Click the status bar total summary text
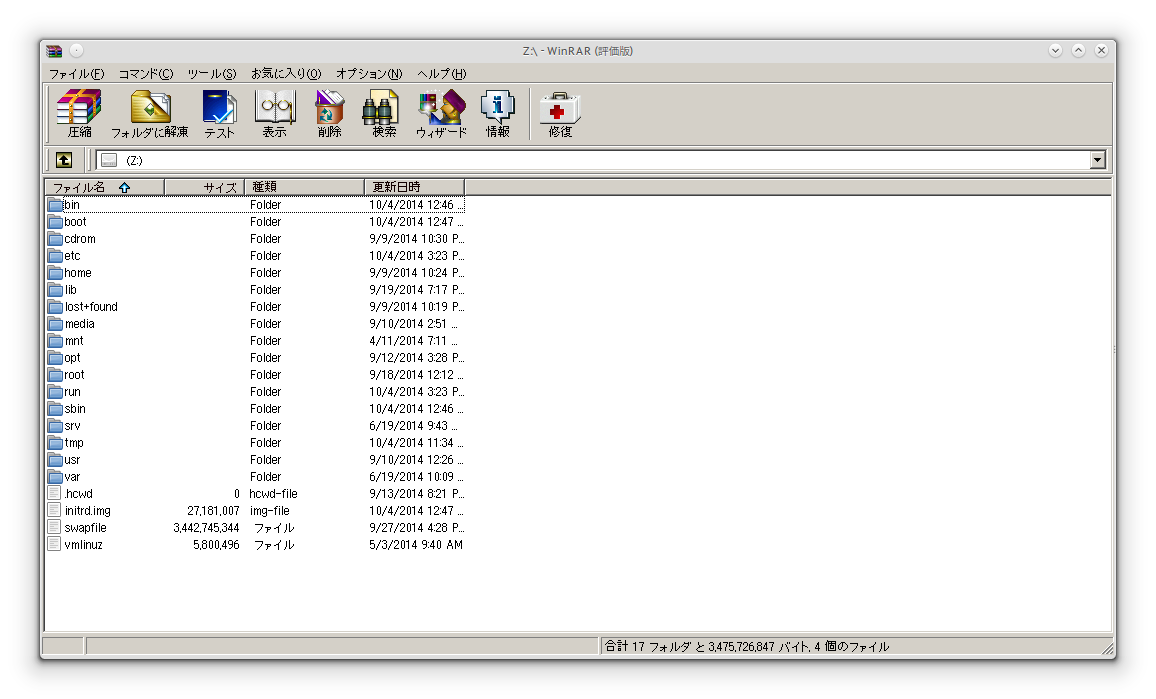Screen dimensions: 1156x699 [x=747, y=647]
